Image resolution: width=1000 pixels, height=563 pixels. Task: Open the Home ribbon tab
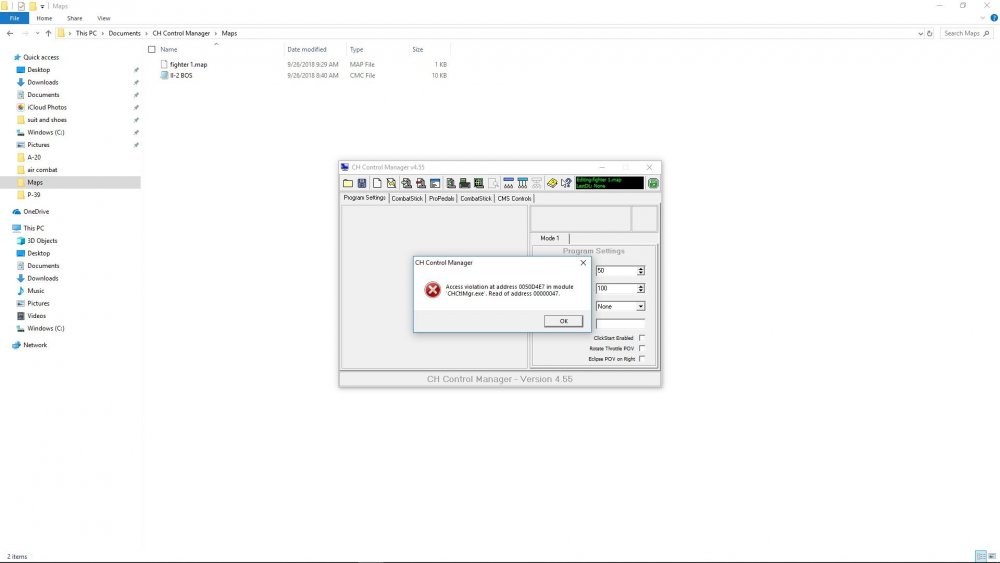point(44,18)
